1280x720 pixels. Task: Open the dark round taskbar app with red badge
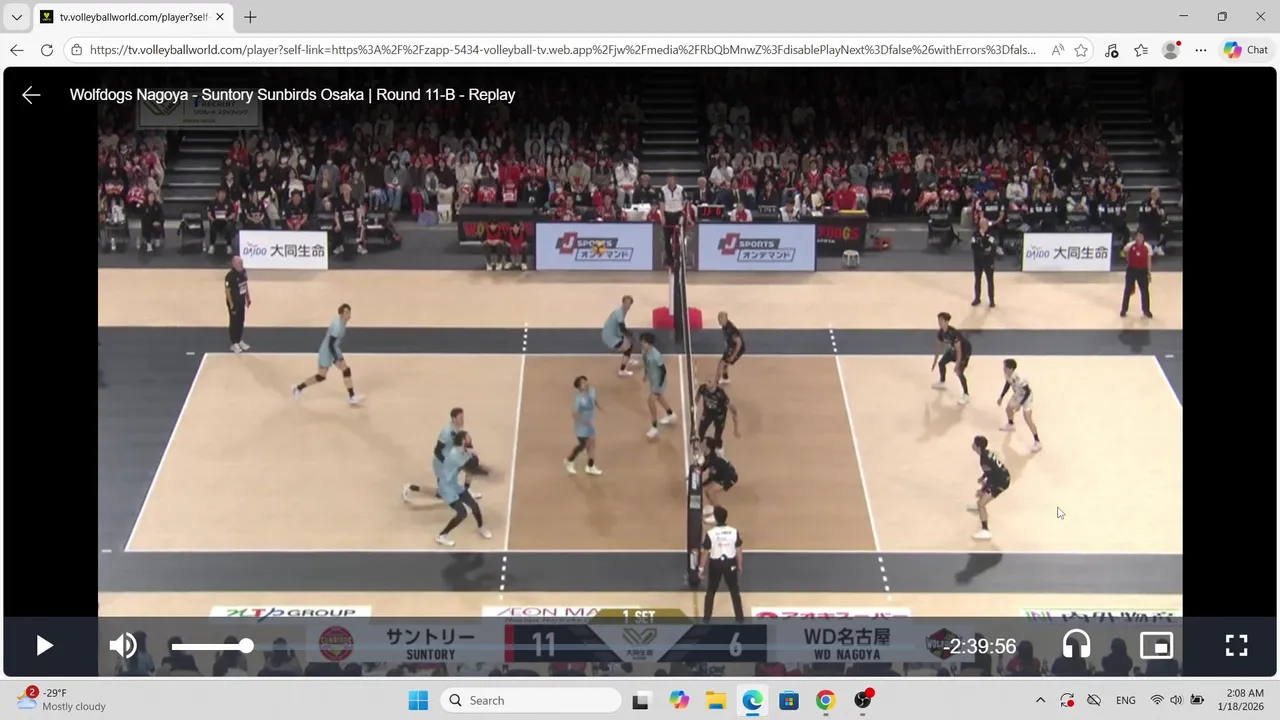click(862, 700)
